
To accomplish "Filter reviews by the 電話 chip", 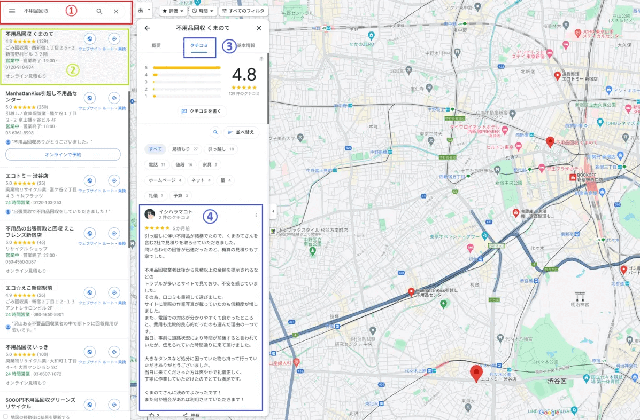I will pyautogui.click(x=157, y=164).
